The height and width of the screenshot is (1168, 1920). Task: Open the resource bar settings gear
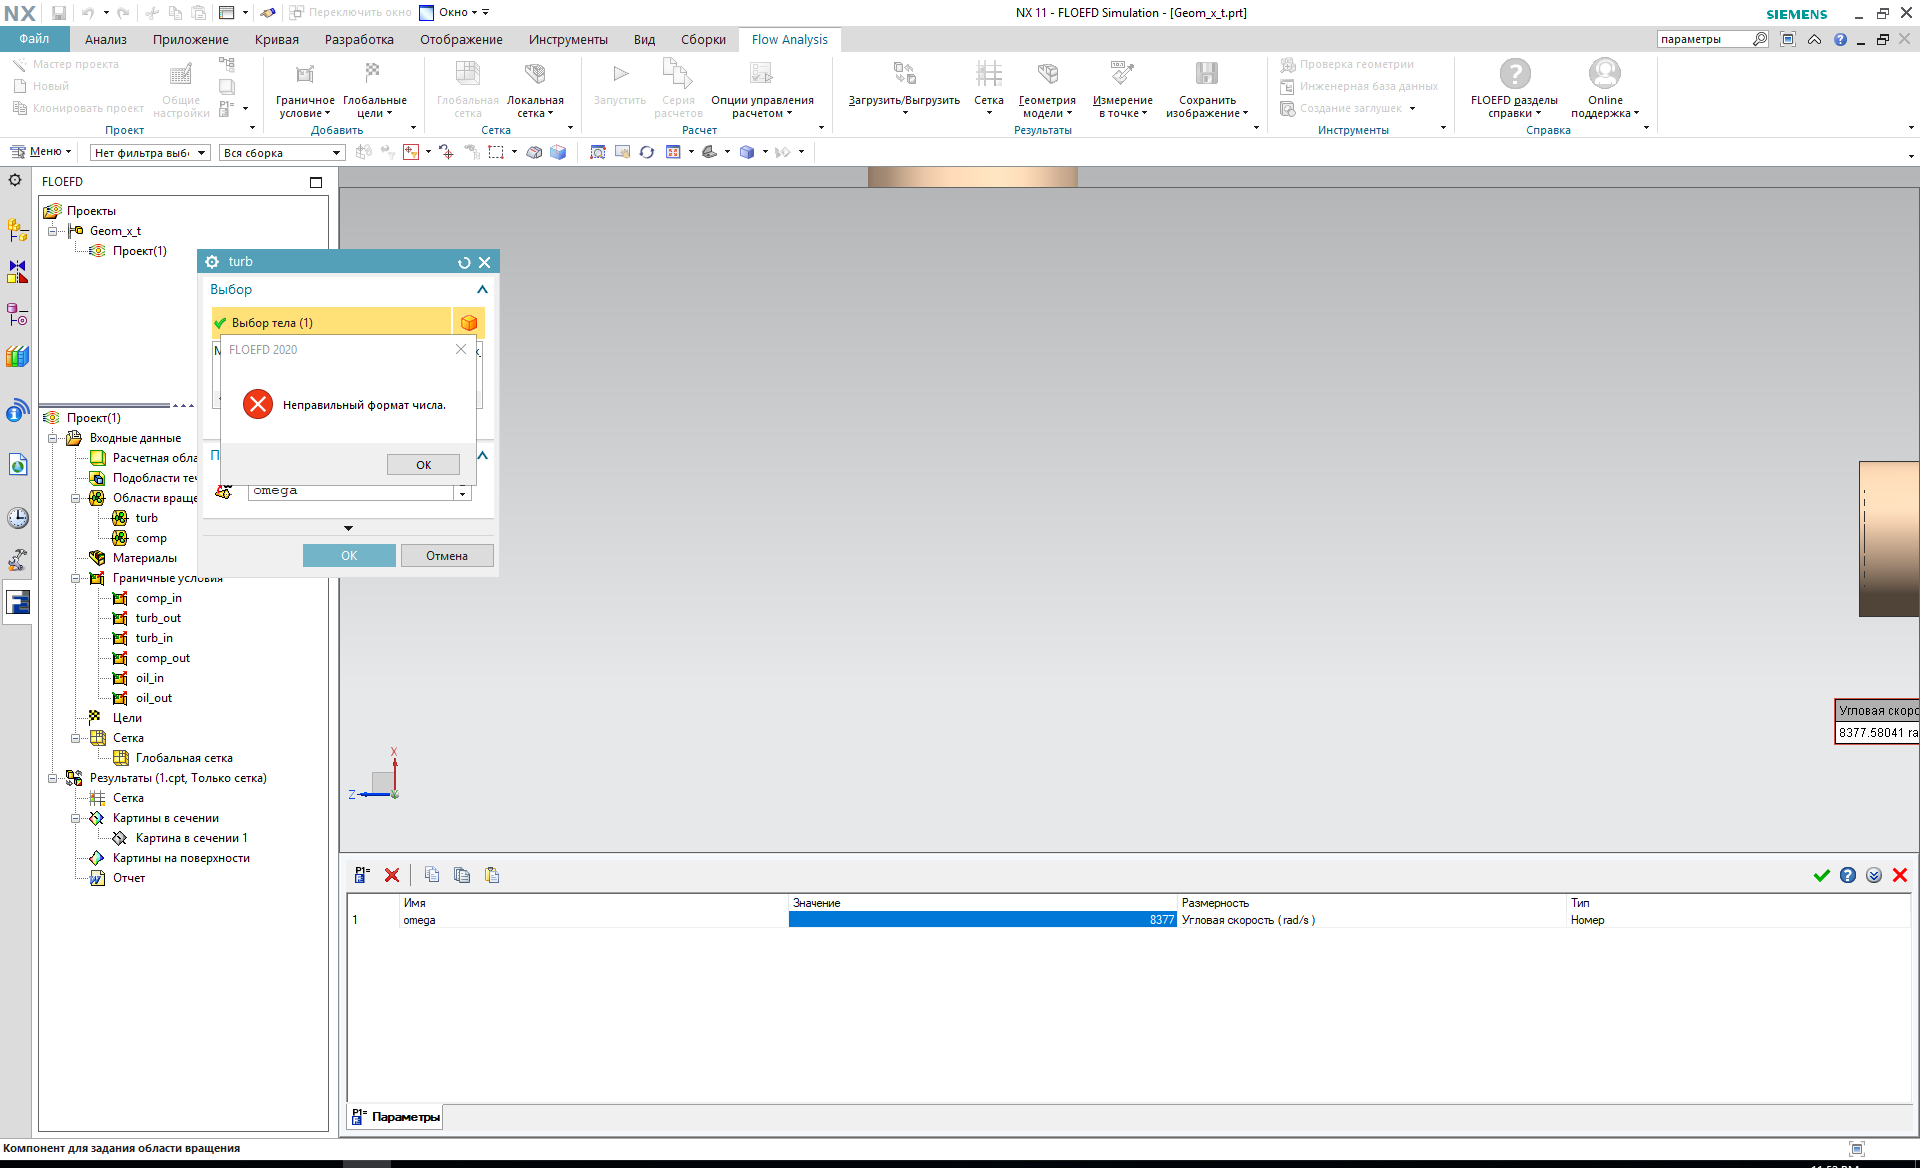[15, 180]
